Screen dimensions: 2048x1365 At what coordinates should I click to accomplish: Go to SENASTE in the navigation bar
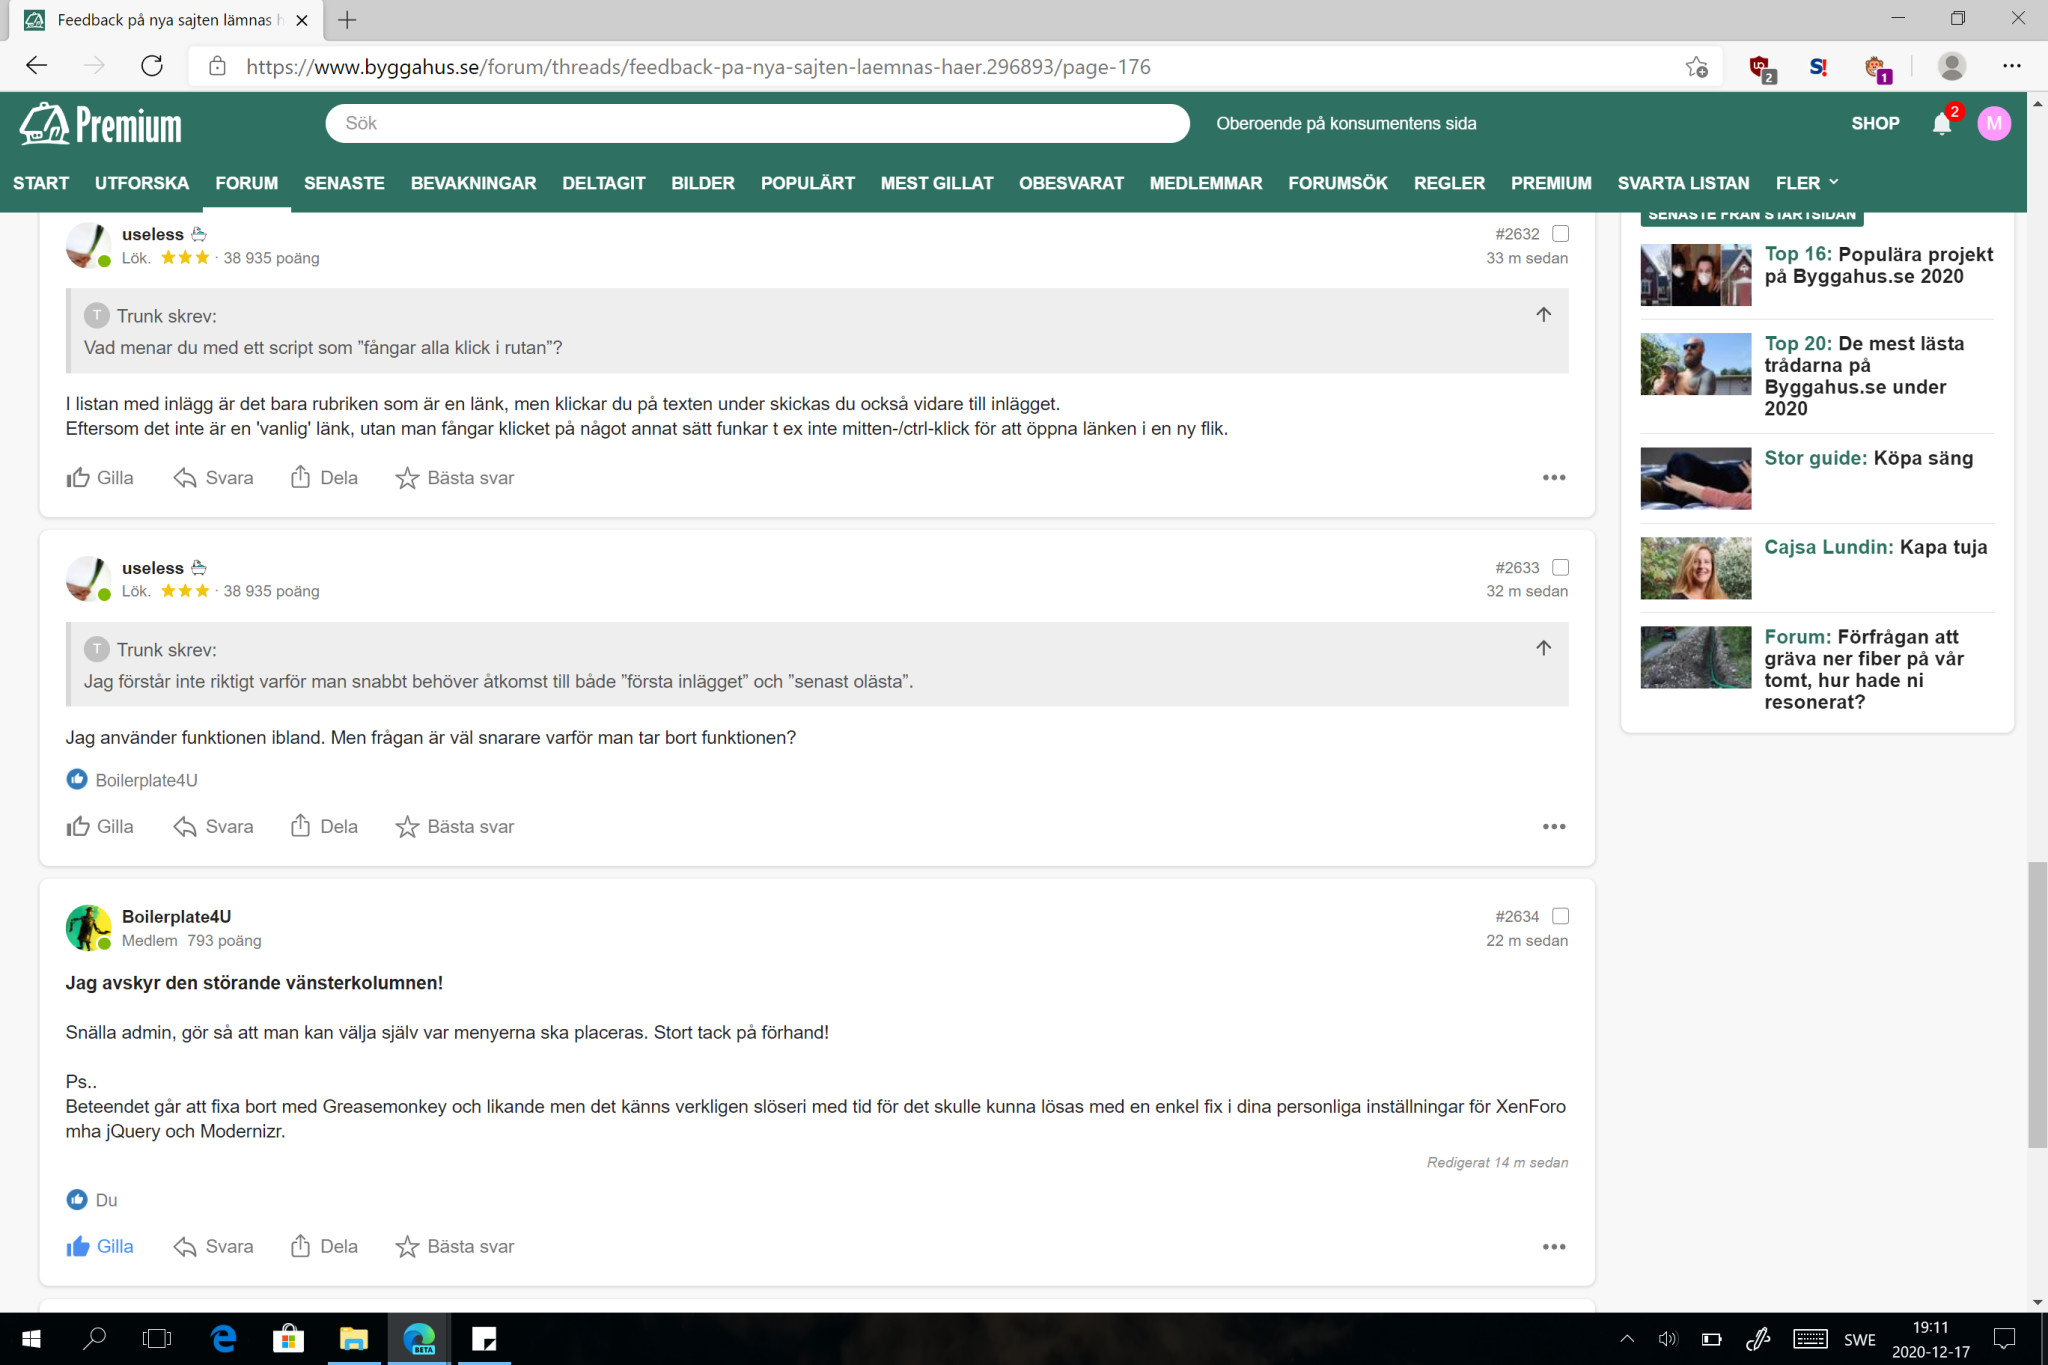tap(344, 183)
